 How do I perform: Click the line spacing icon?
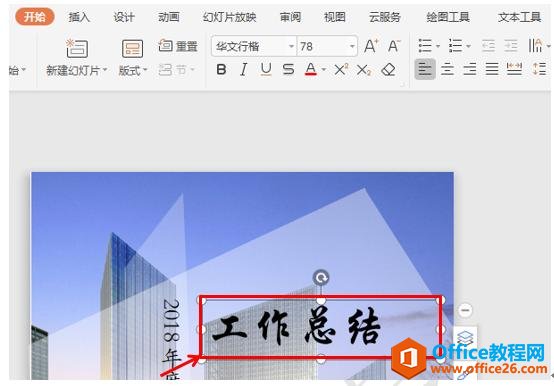point(539,69)
